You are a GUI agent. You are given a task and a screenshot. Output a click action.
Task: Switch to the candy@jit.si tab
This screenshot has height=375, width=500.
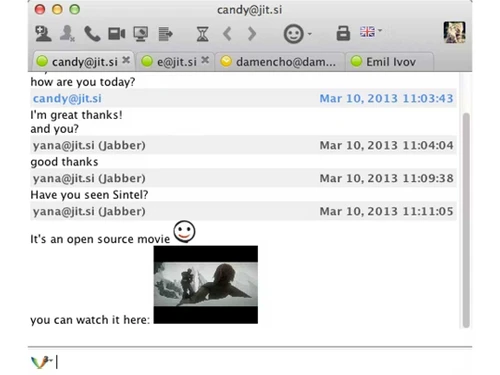[83, 62]
